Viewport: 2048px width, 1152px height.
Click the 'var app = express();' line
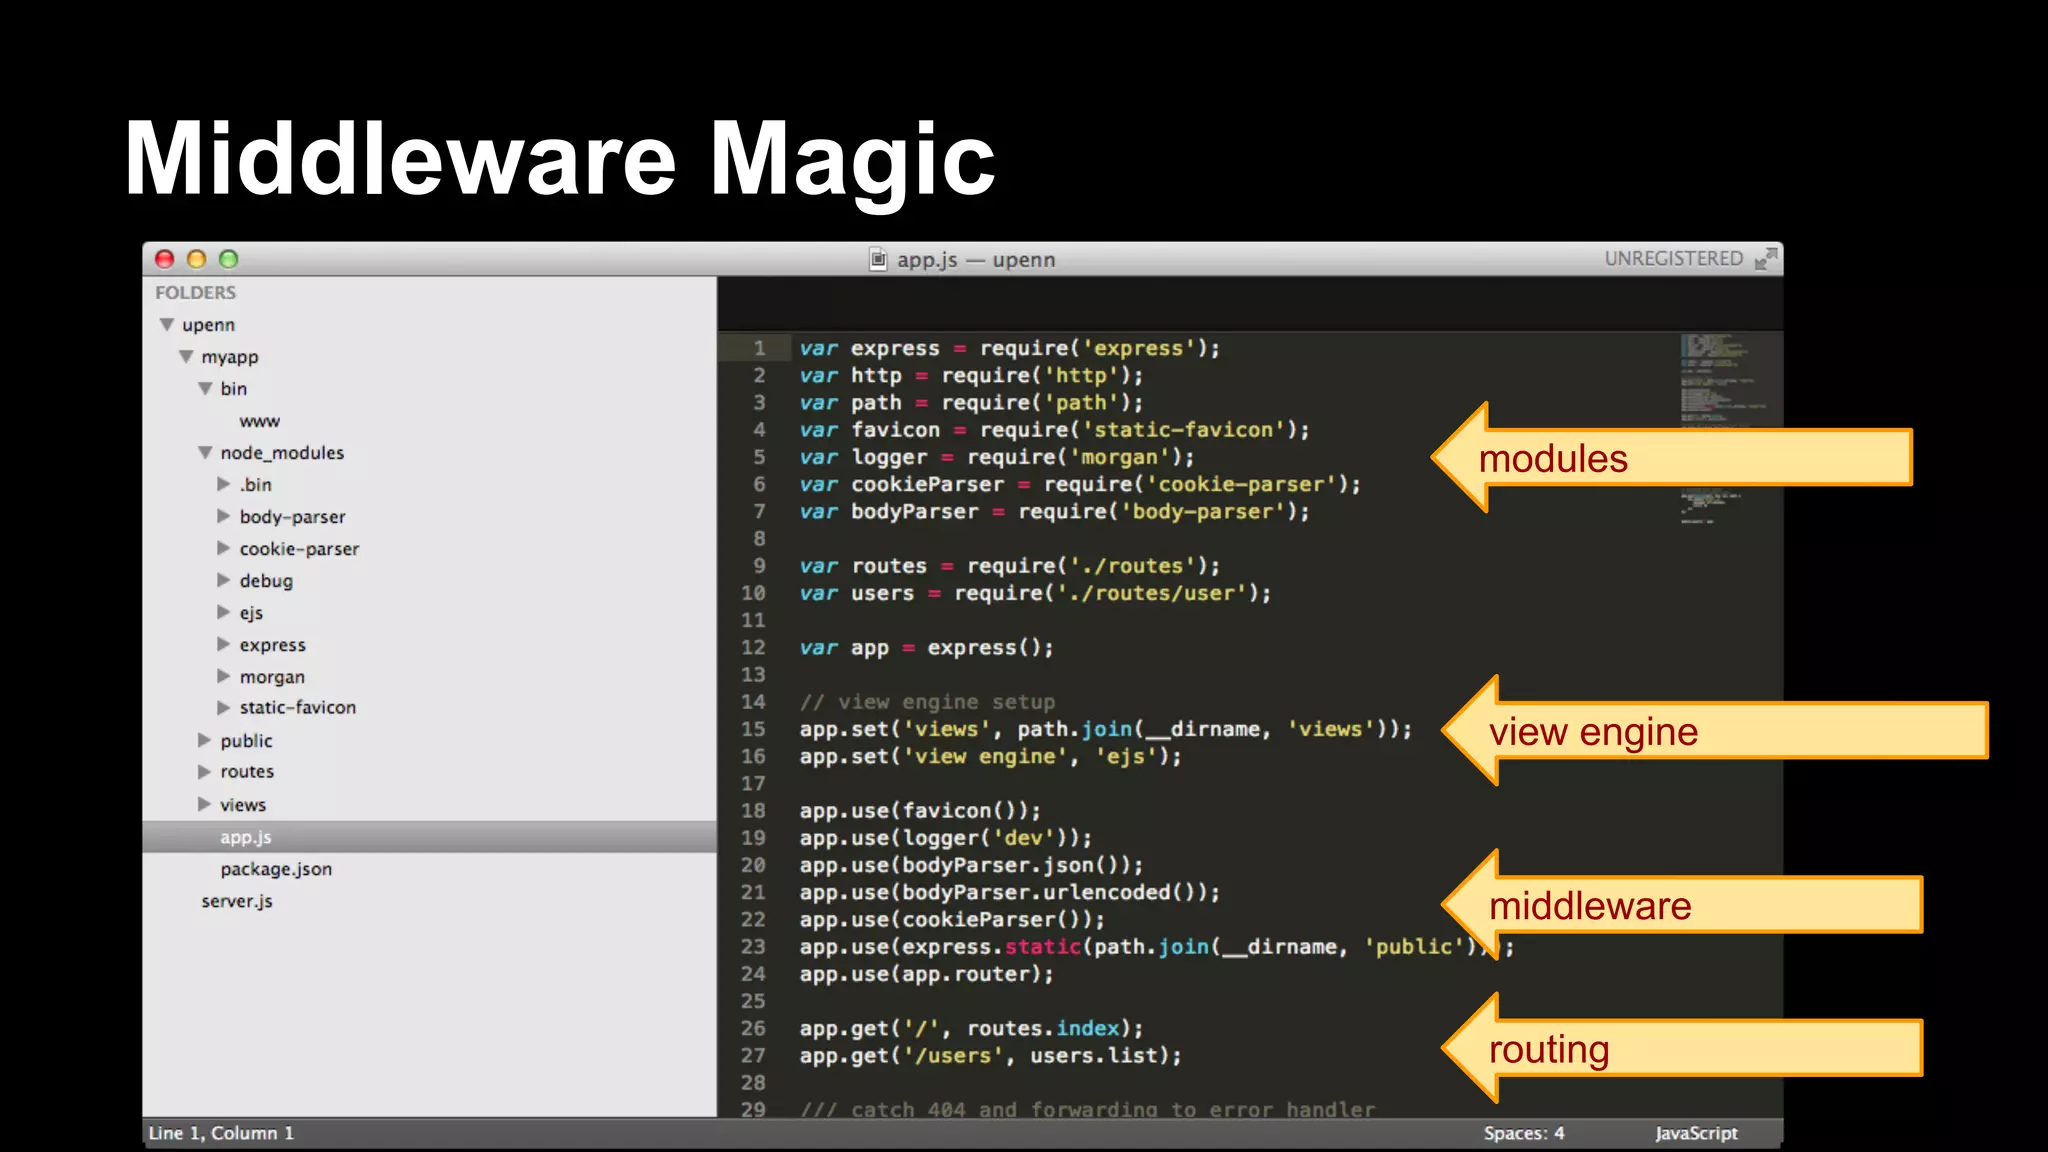[x=926, y=648]
